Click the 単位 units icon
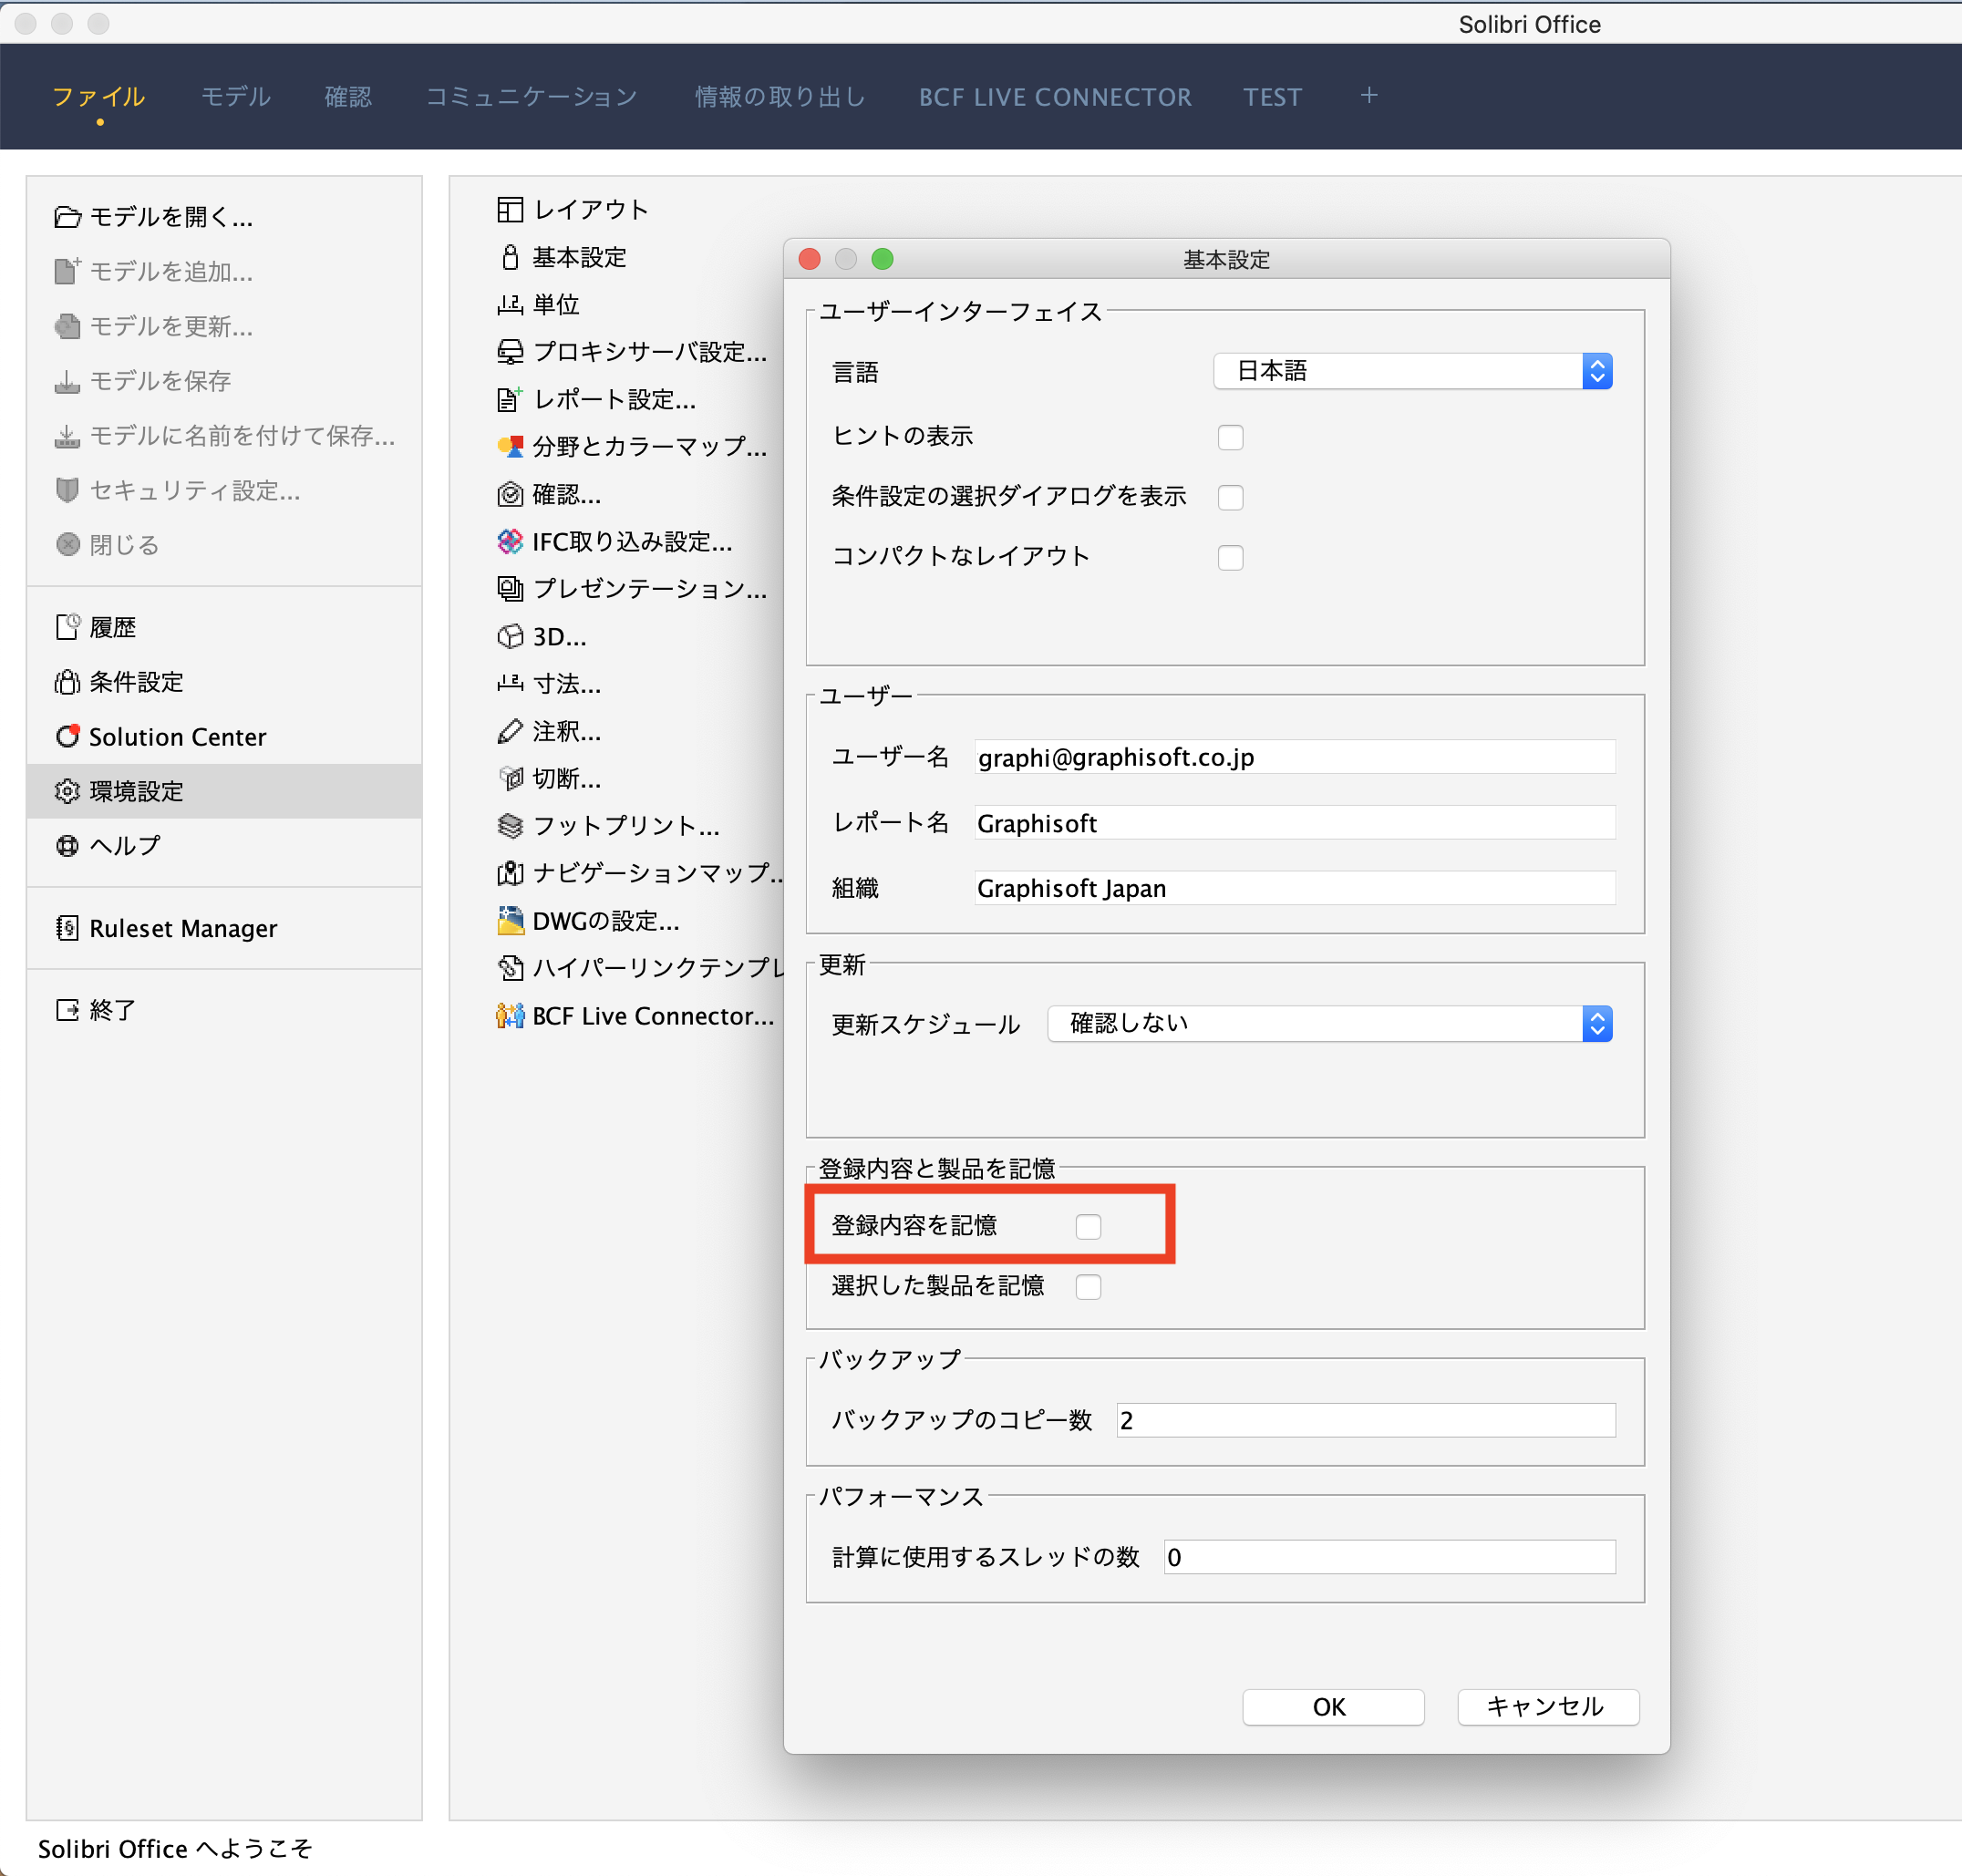The height and width of the screenshot is (1876, 1962). 510,304
